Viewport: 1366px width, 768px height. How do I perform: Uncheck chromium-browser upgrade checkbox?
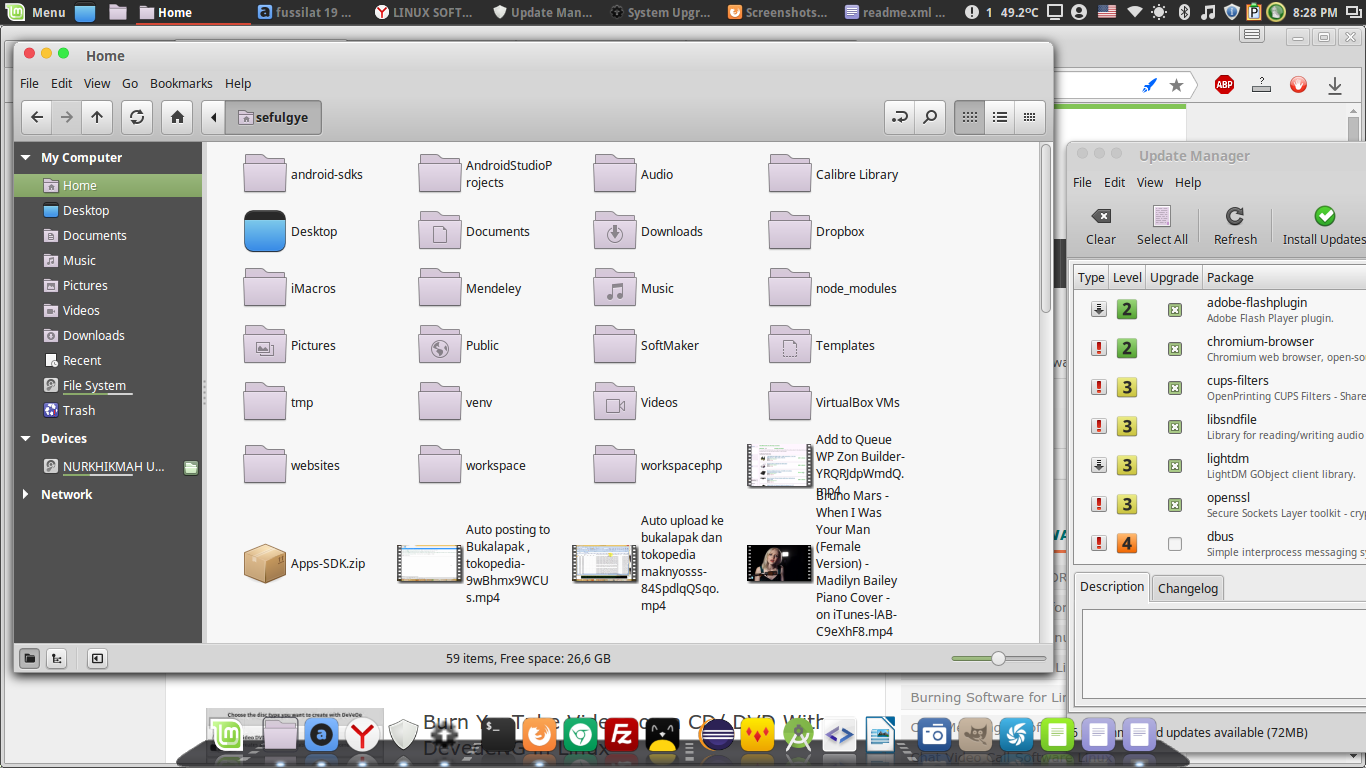pyautogui.click(x=1175, y=349)
